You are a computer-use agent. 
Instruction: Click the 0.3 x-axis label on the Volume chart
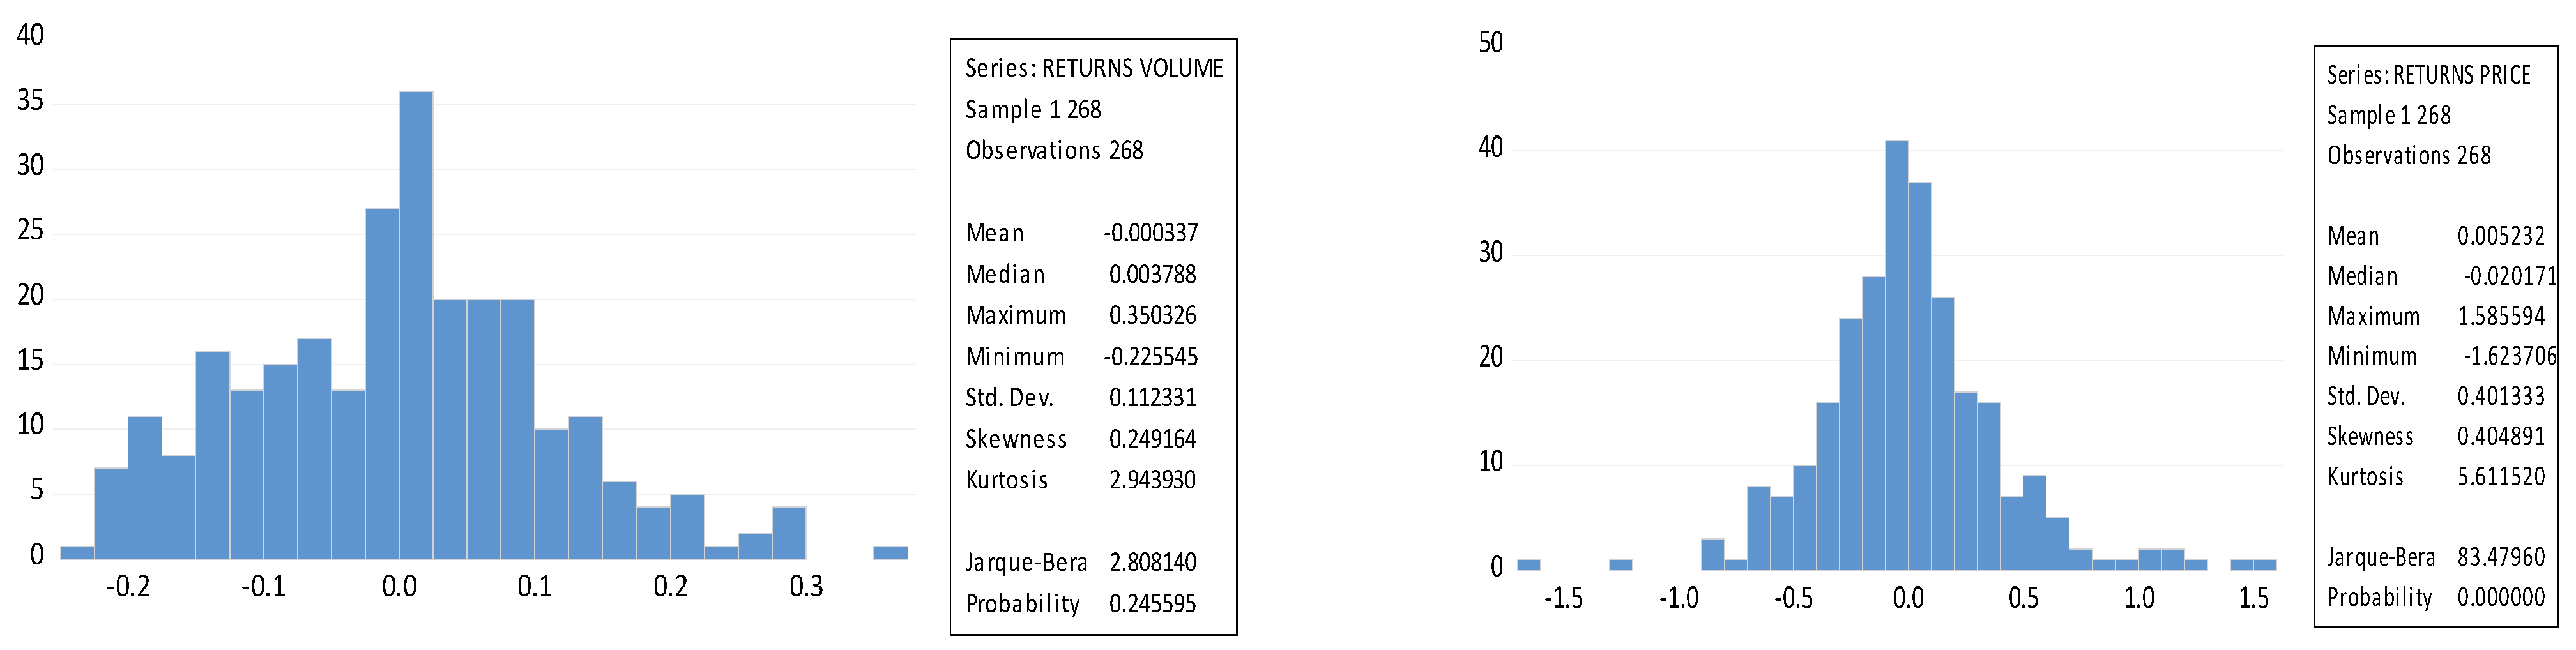(806, 586)
